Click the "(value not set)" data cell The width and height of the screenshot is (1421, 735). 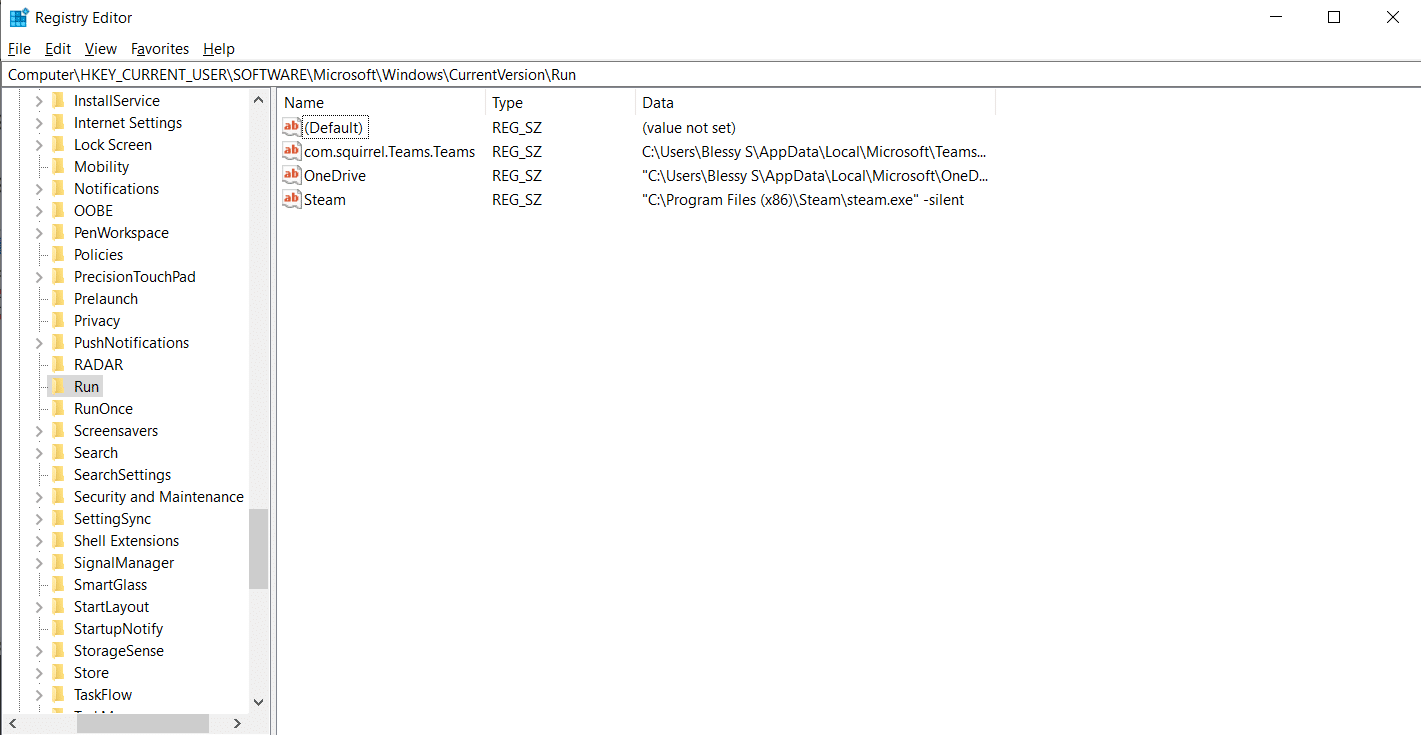689,128
